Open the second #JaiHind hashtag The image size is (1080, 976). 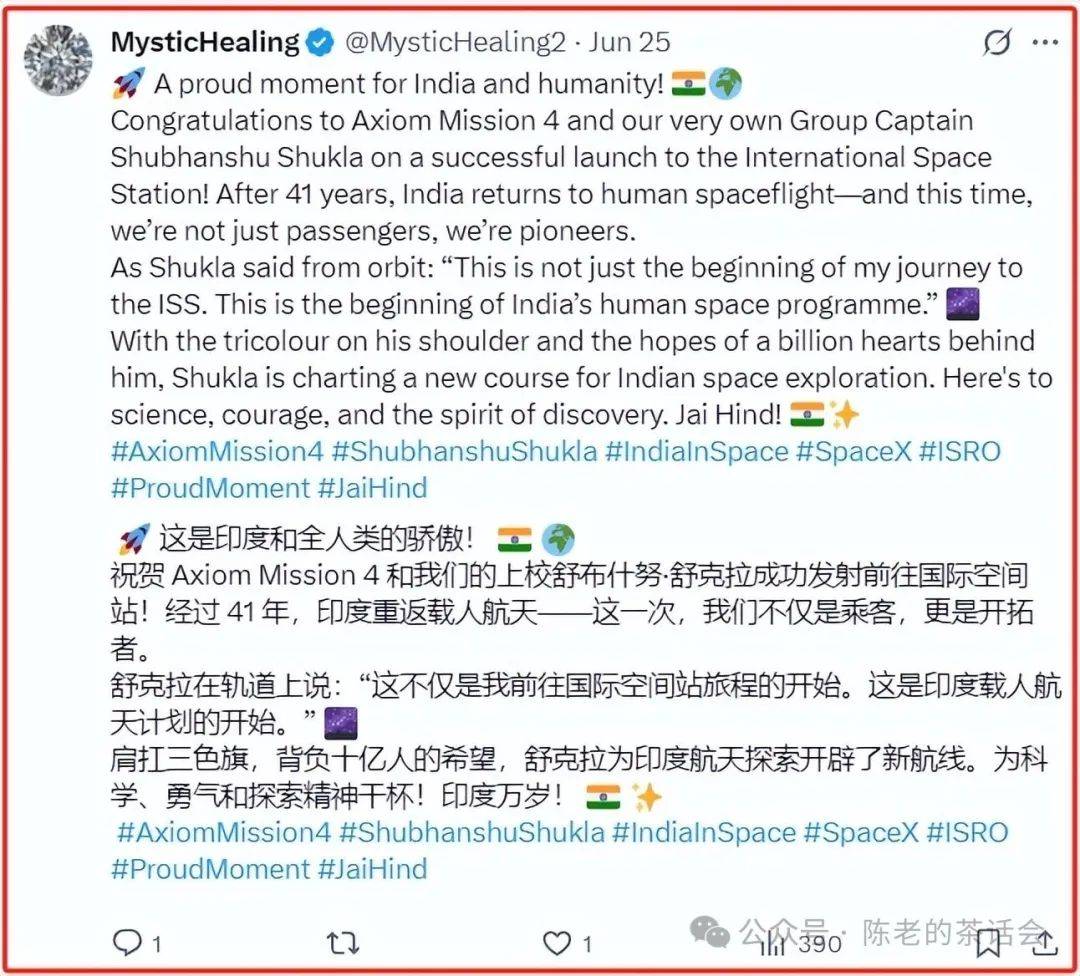coord(373,869)
